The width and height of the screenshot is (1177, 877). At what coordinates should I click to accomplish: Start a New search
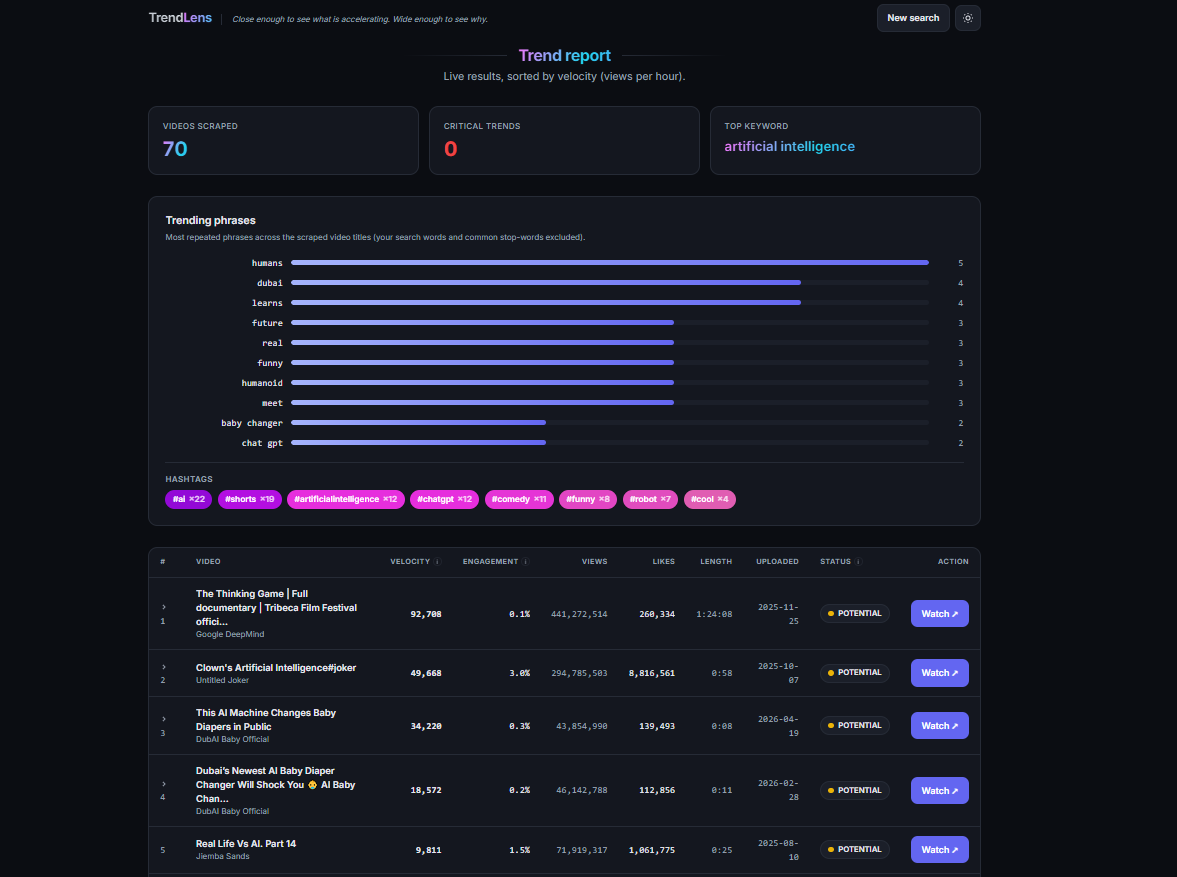coord(913,18)
